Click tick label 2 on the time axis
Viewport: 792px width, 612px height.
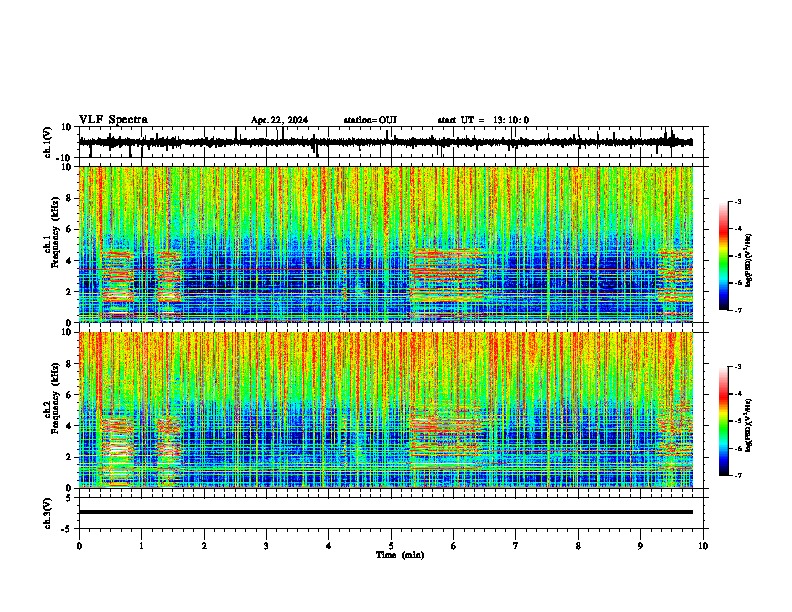pos(204,546)
